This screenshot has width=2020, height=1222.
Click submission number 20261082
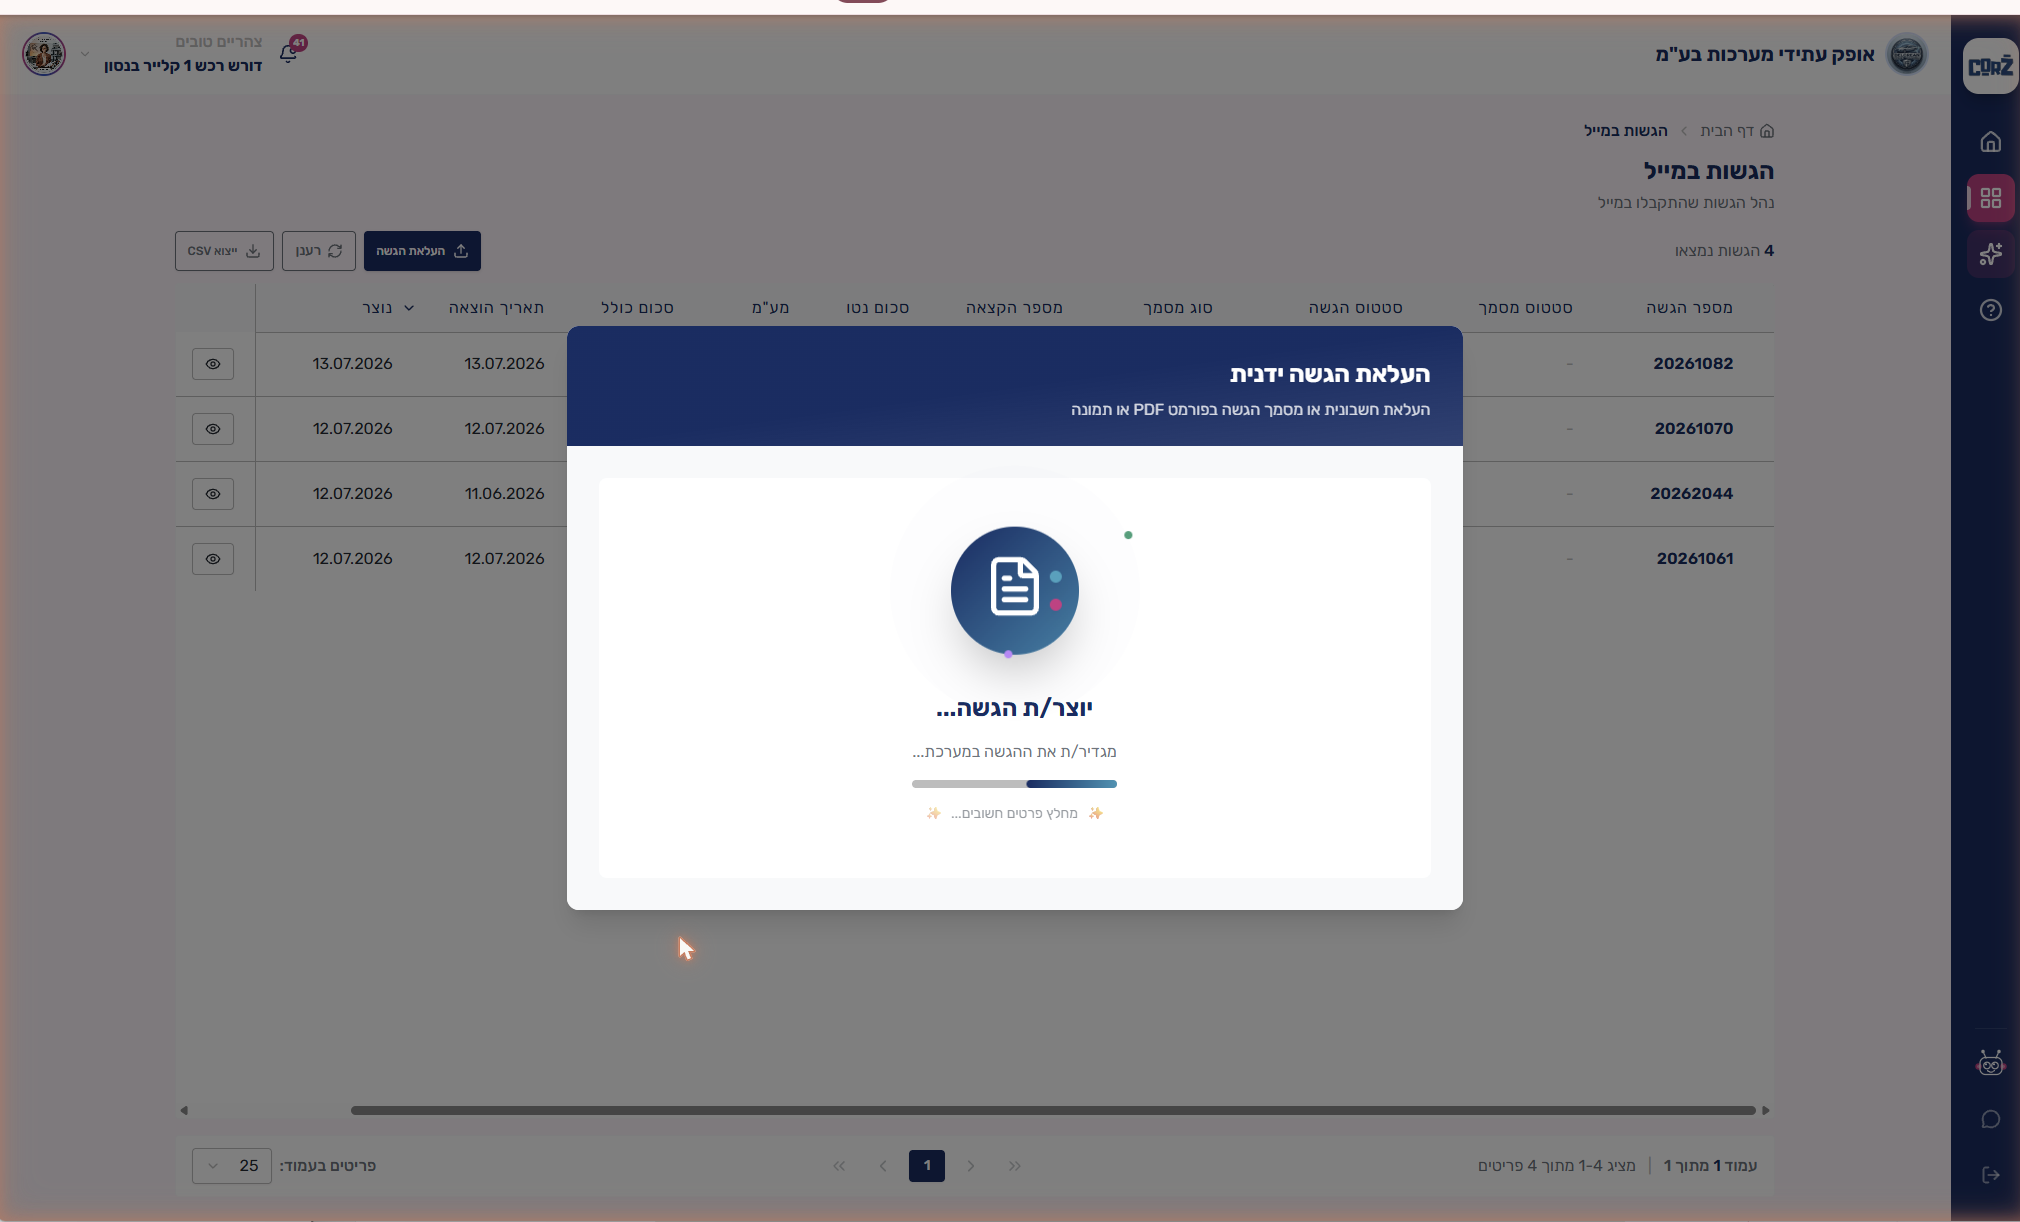tap(1693, 364)
